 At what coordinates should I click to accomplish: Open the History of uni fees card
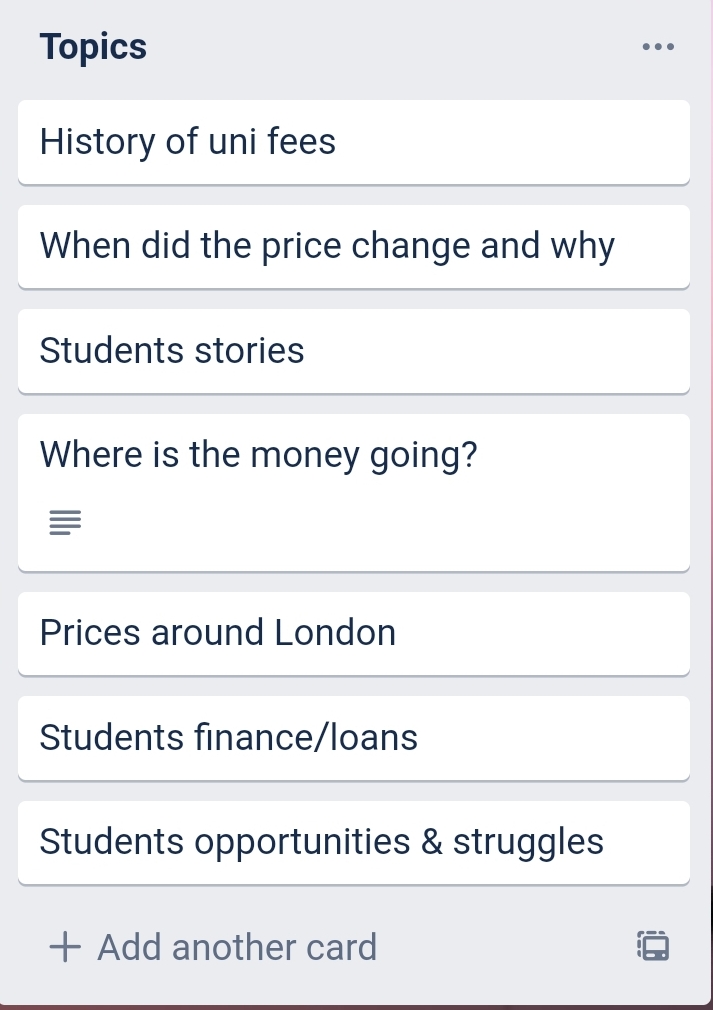354,142
